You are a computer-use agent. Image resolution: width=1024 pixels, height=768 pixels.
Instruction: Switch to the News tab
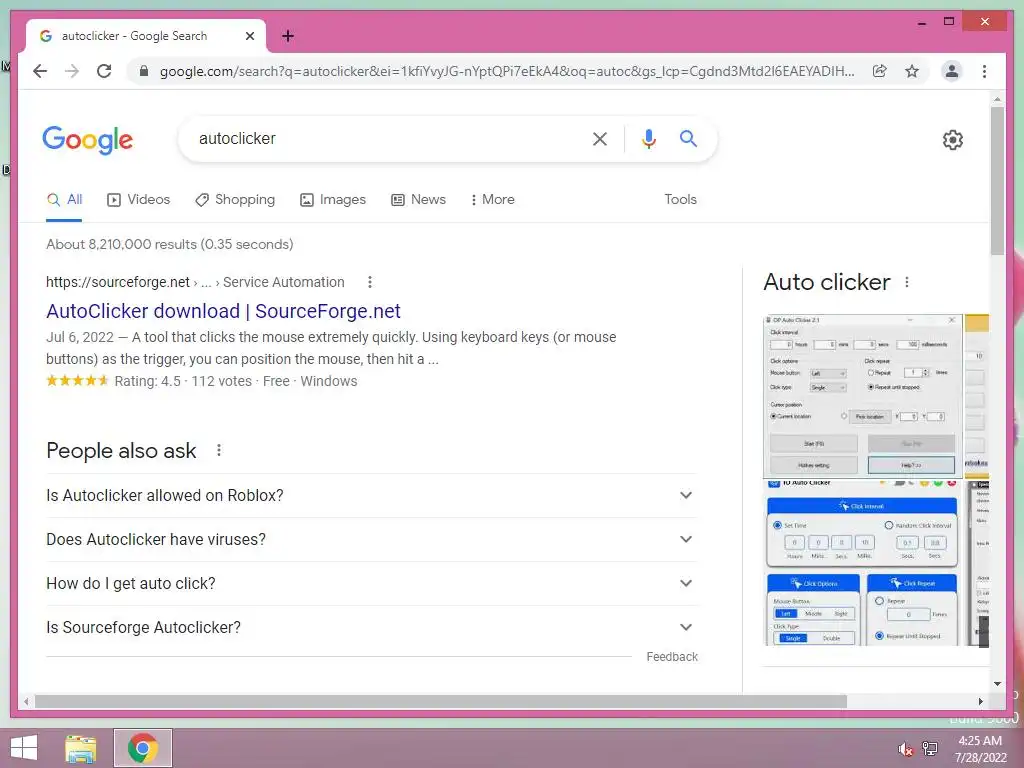click(x=419, y=200)
